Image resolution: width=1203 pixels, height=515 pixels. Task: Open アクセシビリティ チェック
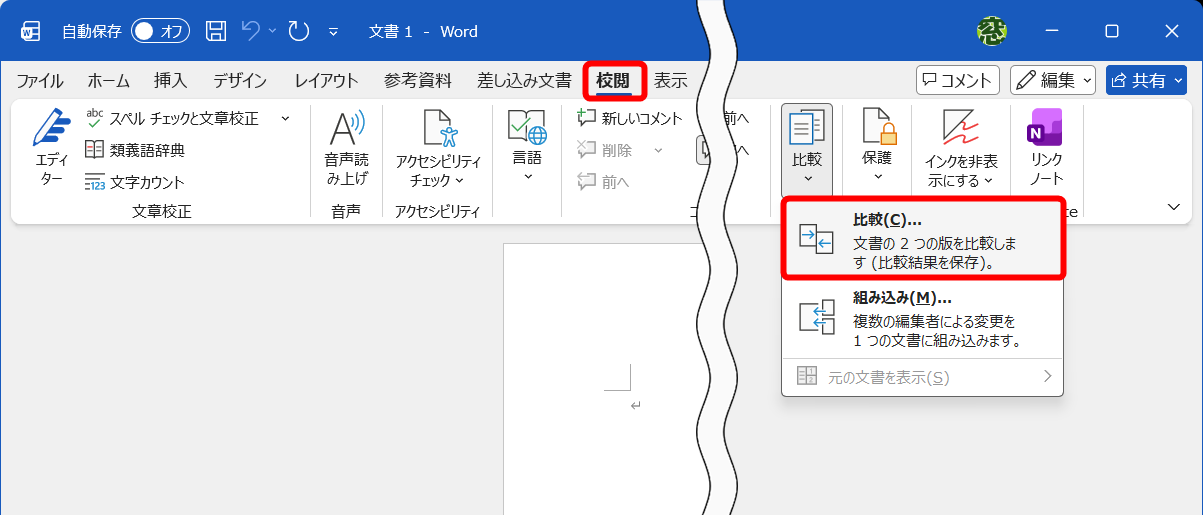438,148
